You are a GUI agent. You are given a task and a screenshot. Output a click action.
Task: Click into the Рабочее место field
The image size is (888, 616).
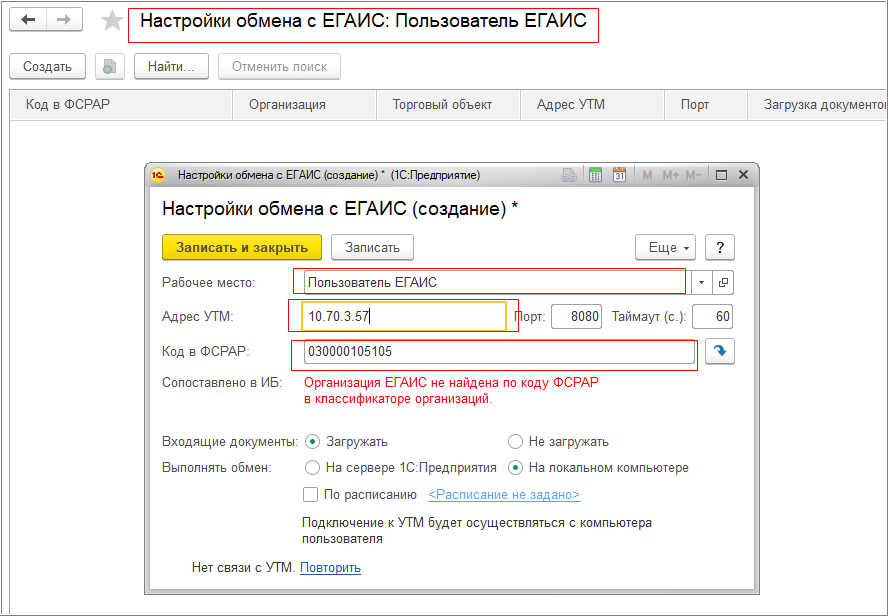point(497,283)
